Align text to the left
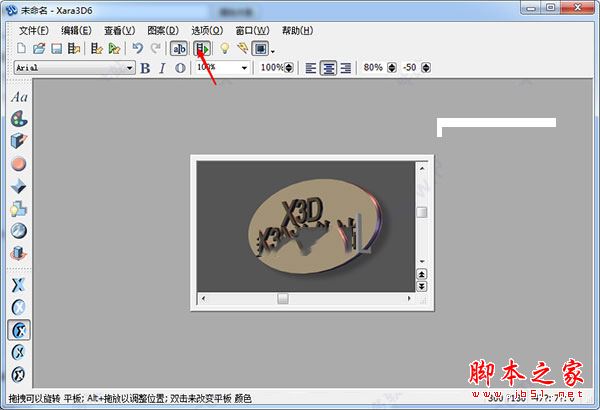This screenshot has width=600, height=410. (x=311, y=68)
